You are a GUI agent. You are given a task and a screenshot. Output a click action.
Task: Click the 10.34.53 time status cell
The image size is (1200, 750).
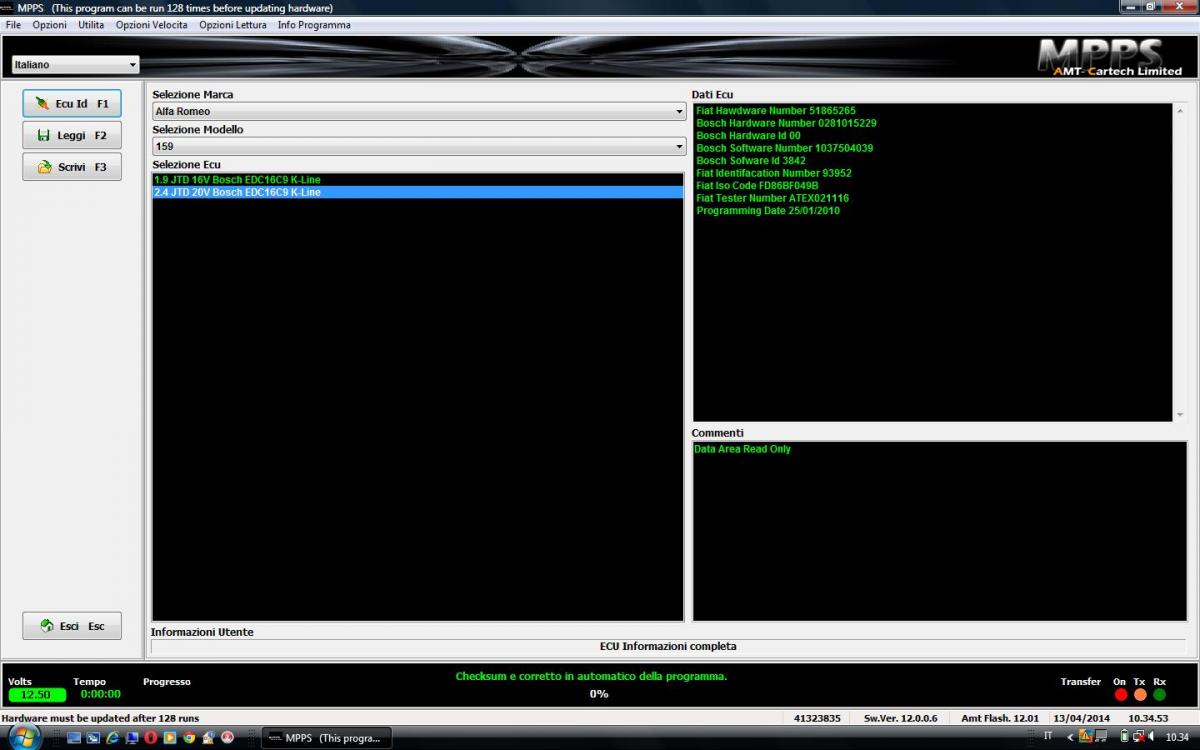(1148, 719)
